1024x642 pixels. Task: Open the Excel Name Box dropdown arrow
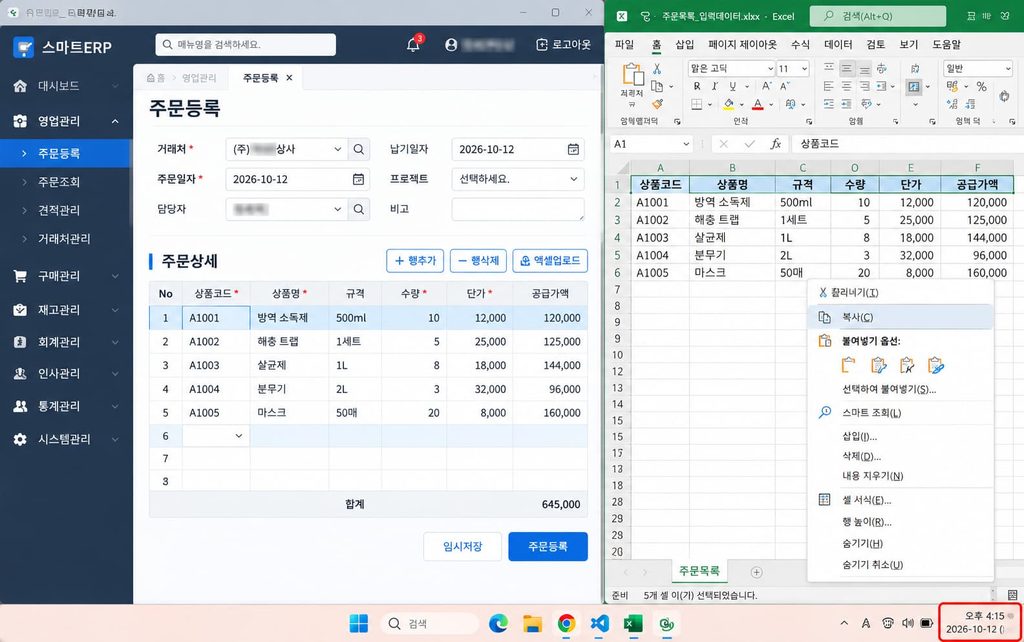click(686, 144)
